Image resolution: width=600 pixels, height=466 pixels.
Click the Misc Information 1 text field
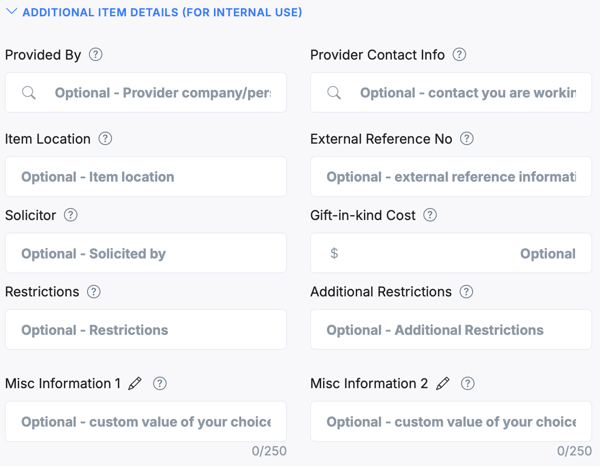146,422
